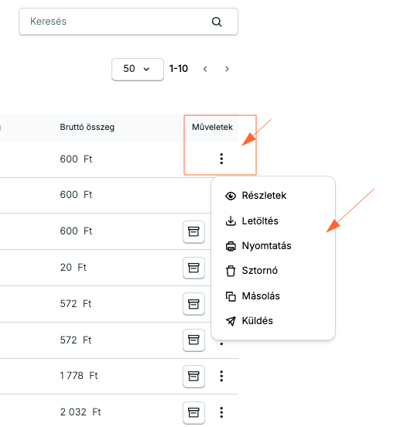Image resolution: width=404 pixels, height=427 pixels.
Task: Click the magnifier icon in Keresés field
Action: tap(217, 22)
